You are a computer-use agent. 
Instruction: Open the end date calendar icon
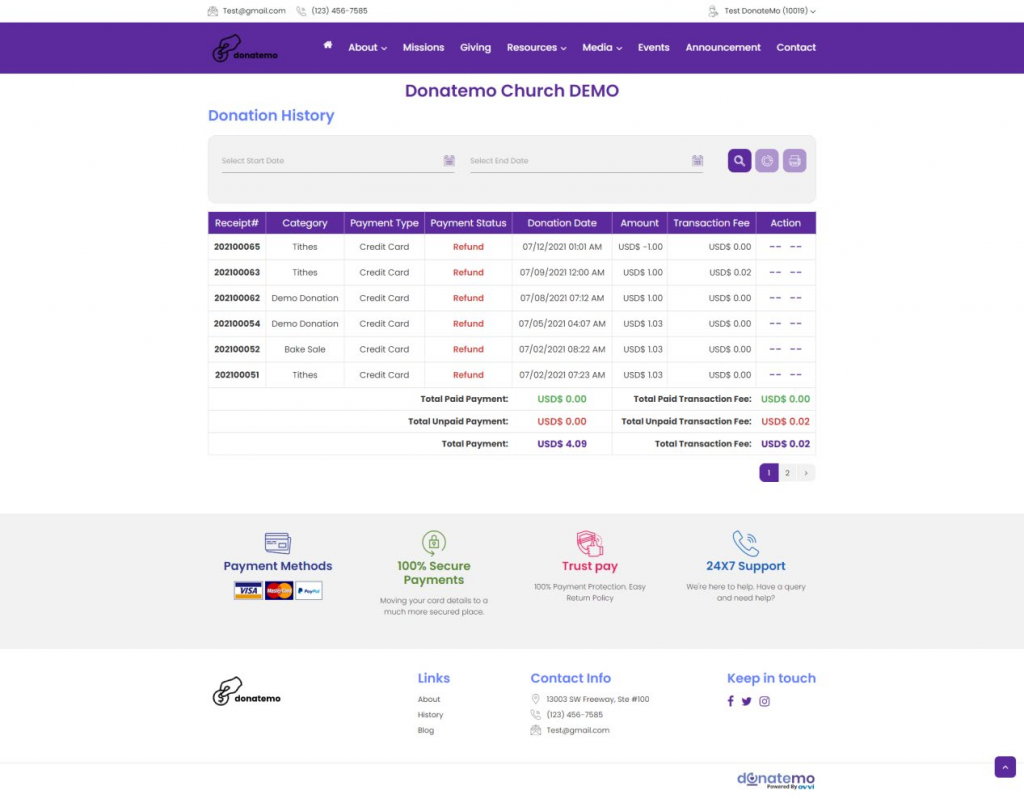[696, 160]
